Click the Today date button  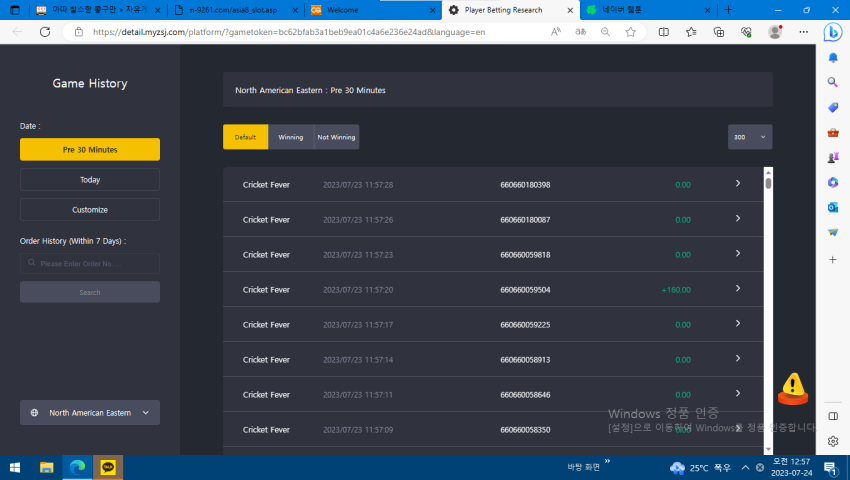click(x=90, y=180)
